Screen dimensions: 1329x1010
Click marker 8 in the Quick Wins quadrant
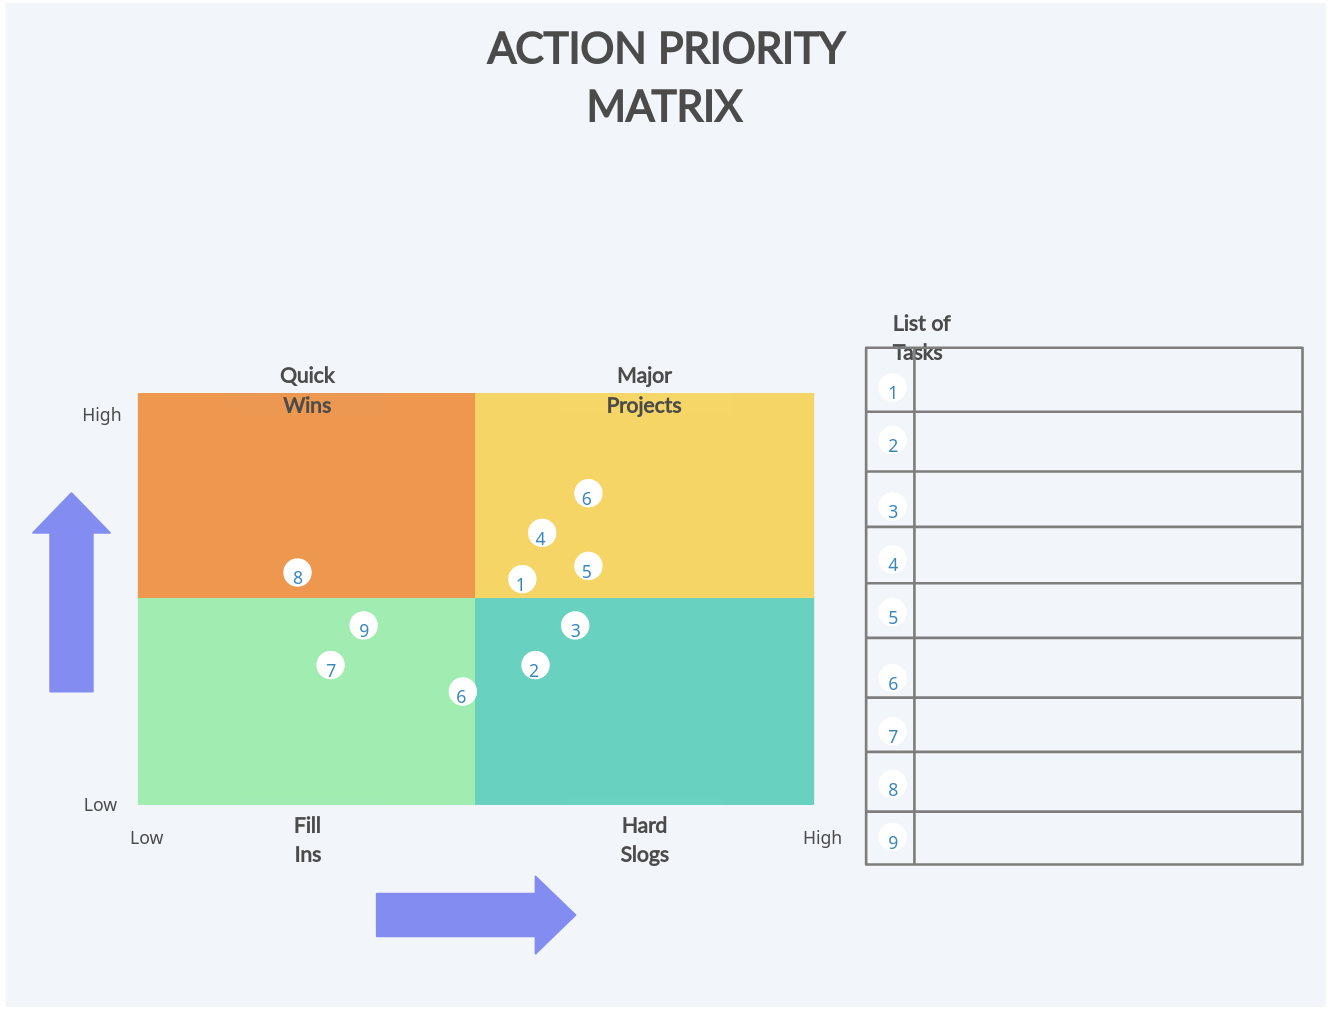(x=298, y=574)
